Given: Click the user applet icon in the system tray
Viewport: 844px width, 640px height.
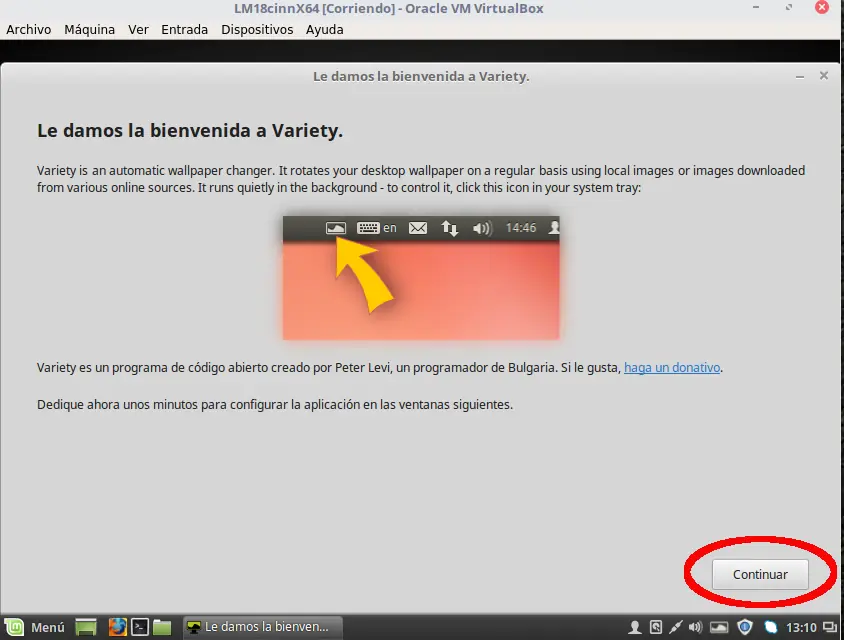Looking at the screenshot, I should pos(635,627).
